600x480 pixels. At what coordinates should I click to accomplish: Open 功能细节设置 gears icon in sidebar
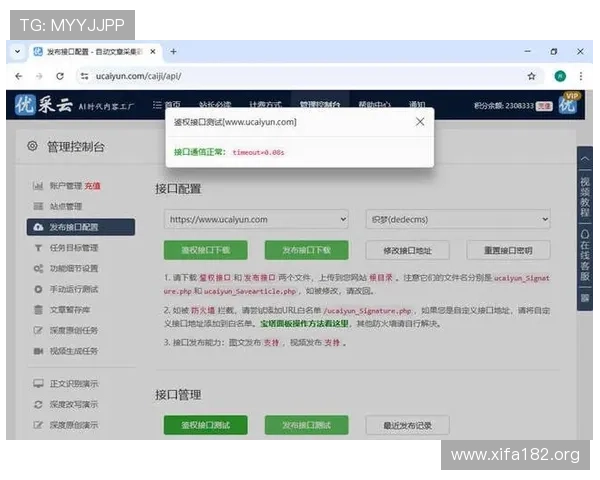(x=38, y=268)
